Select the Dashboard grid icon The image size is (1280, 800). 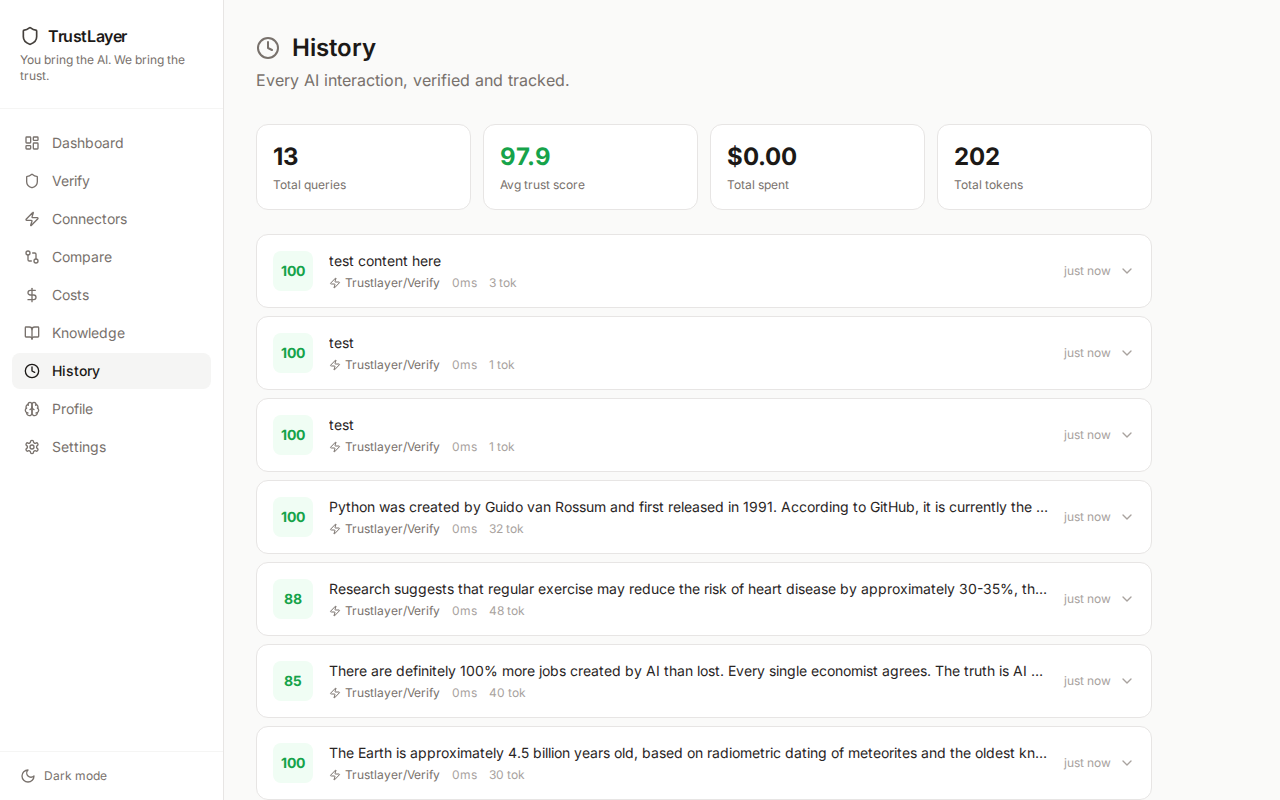click(x=30, y=143)
